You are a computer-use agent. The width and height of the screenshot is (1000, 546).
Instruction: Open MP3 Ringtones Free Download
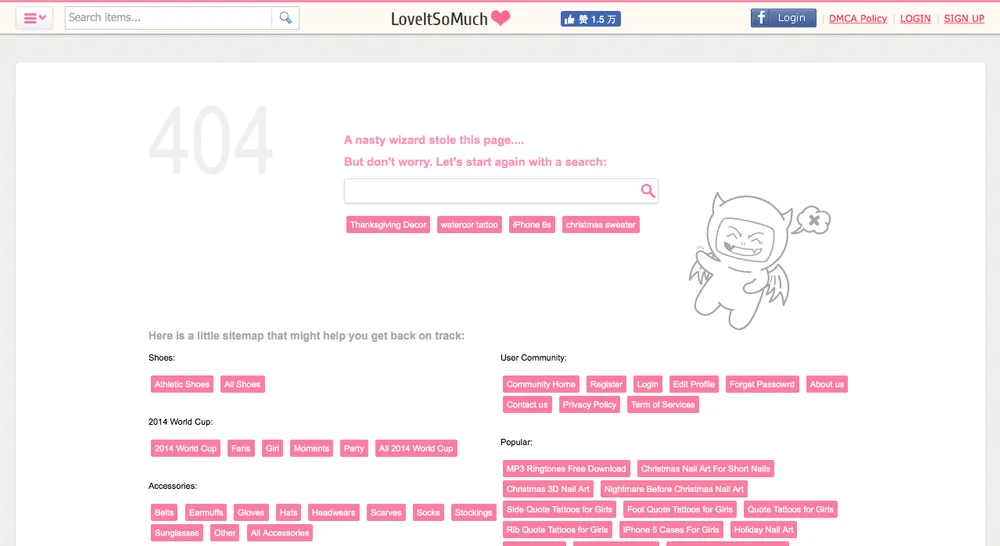(566, 469)
